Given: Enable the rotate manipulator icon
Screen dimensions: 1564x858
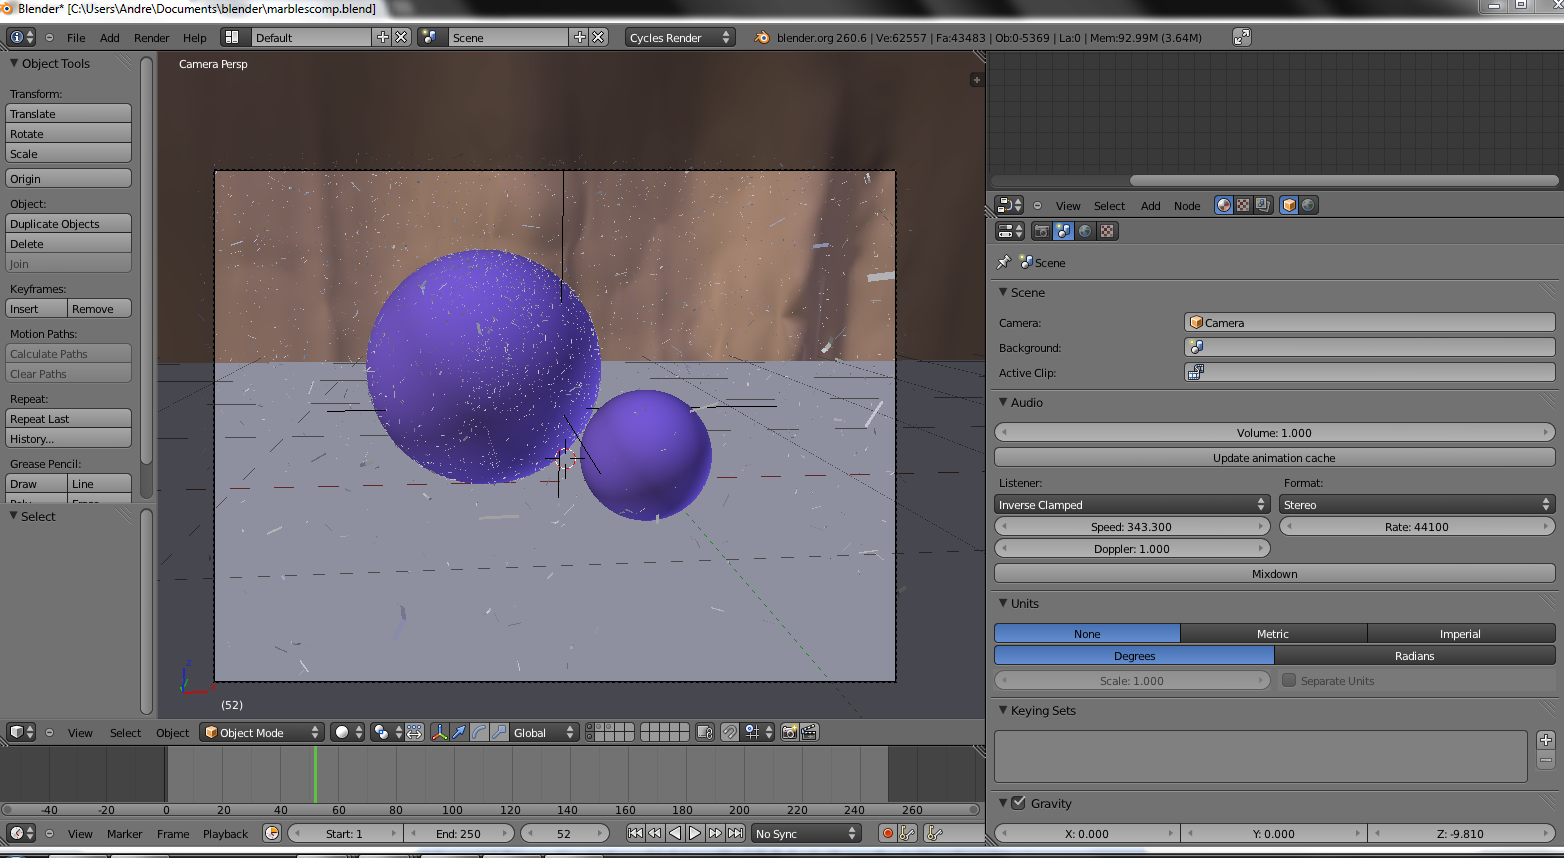Looking at the screenshot, I should point(479,733).
